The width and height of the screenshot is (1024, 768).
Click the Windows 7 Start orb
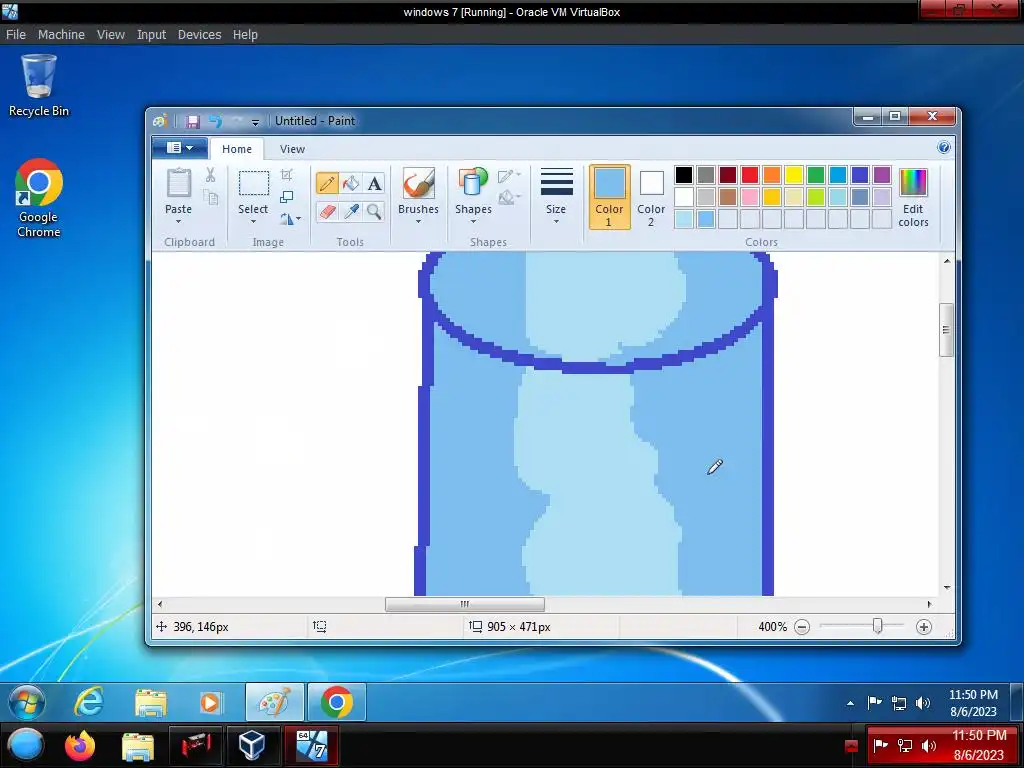(x=27, y=703)
